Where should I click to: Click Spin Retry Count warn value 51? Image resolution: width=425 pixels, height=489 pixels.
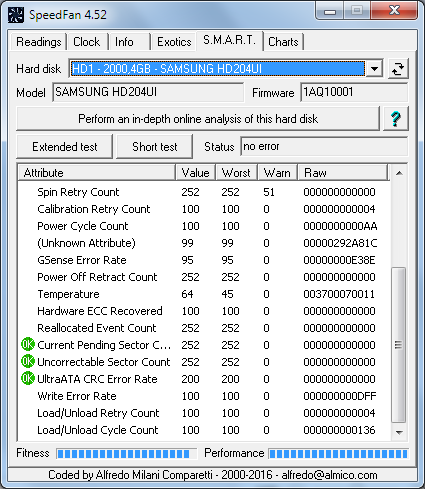click(269, 192)
